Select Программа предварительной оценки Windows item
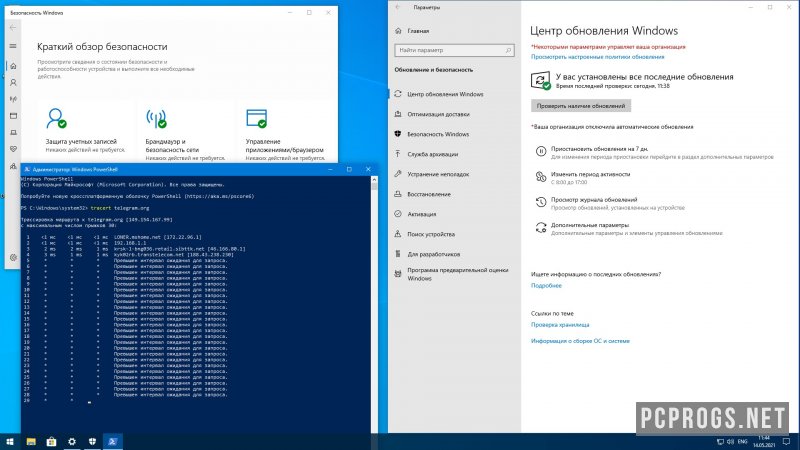 point(454,274)
